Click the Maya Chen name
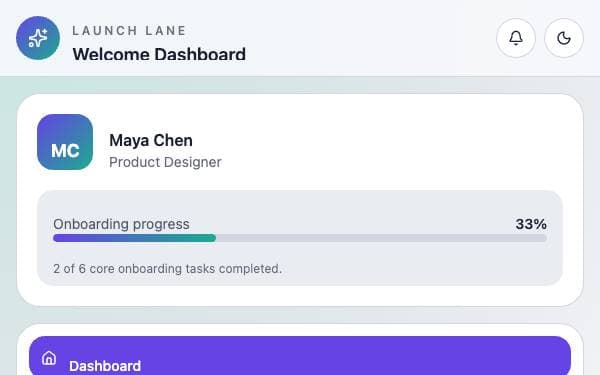This screenshot has width=600, height=375. (x=151, y=140)
